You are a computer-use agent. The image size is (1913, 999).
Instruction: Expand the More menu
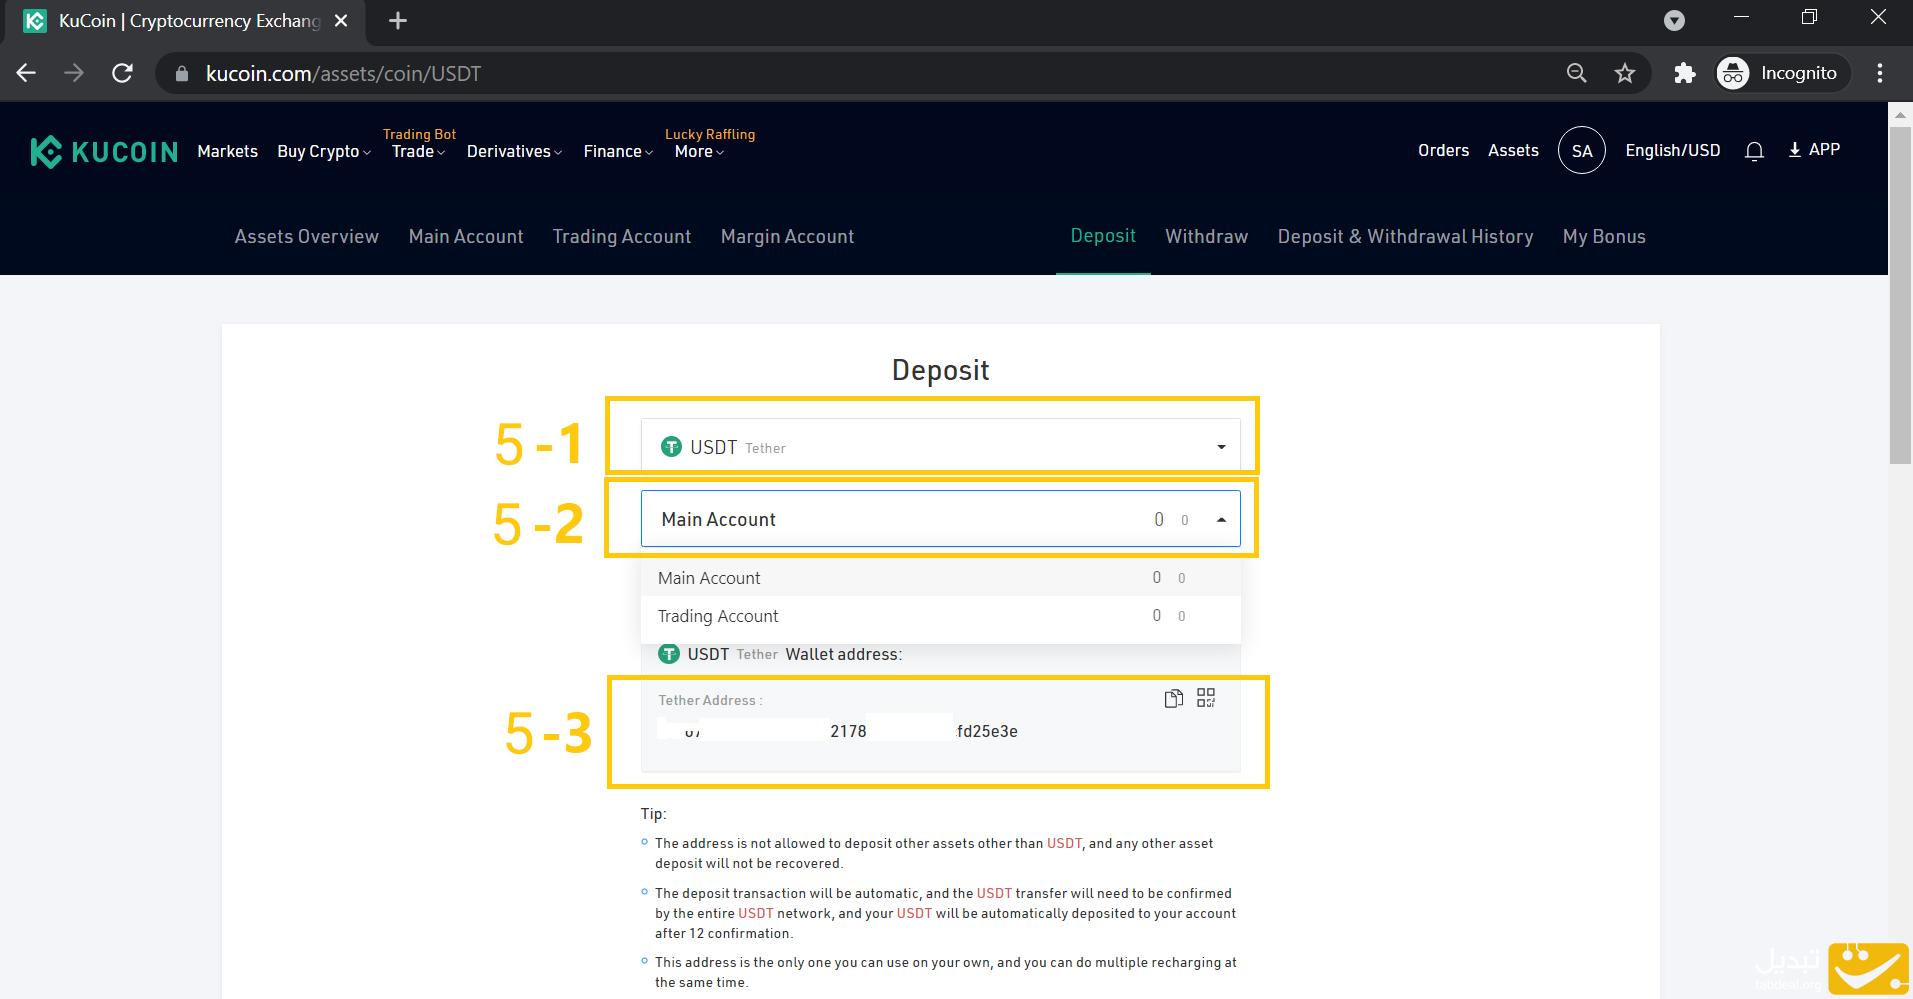[x=699, y=152]
